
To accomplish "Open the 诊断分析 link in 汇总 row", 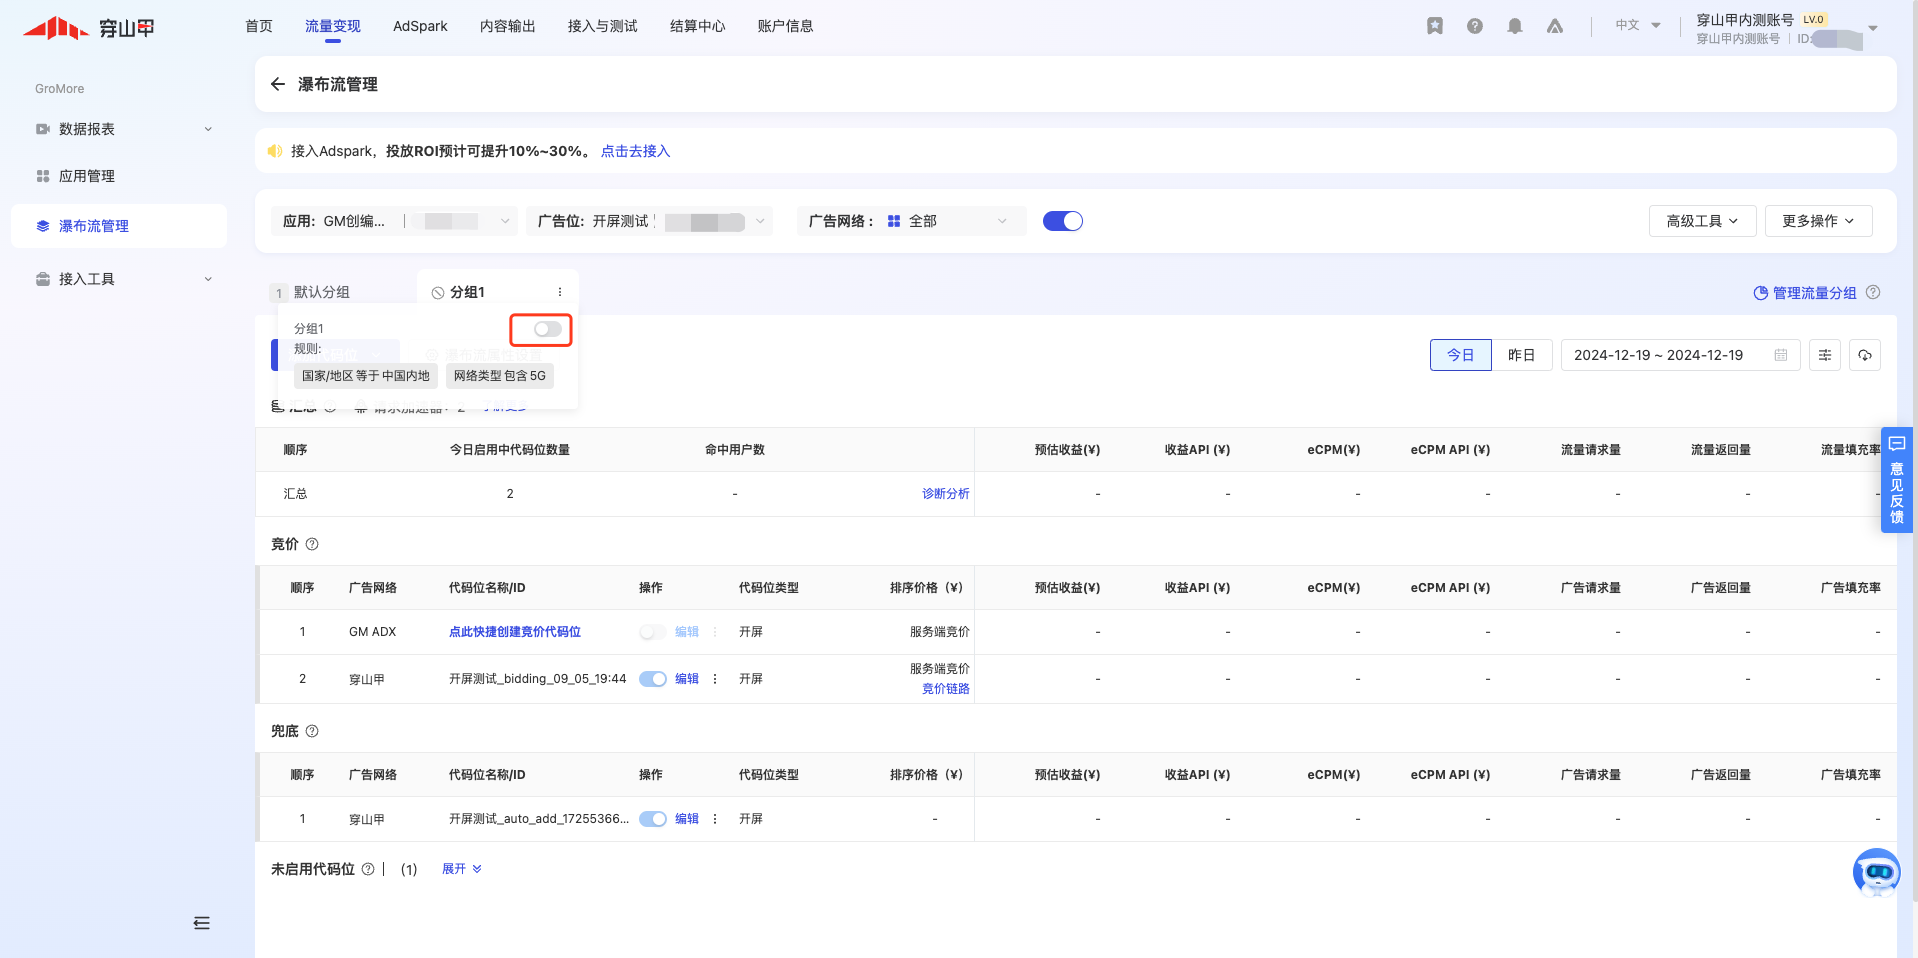I will coord(946,494).
